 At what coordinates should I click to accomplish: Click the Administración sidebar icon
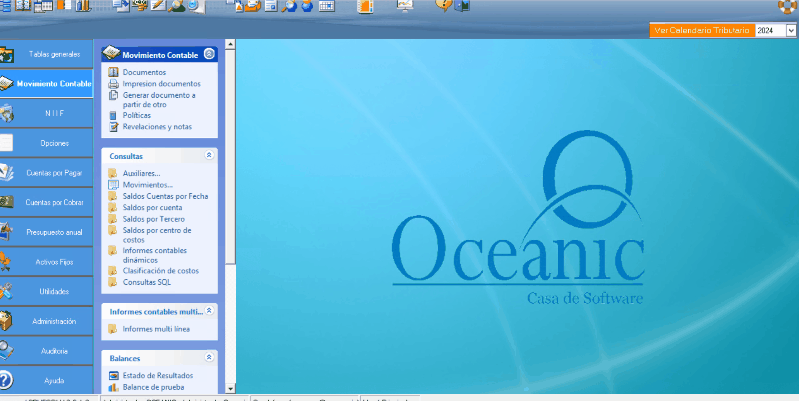[6, 321]
